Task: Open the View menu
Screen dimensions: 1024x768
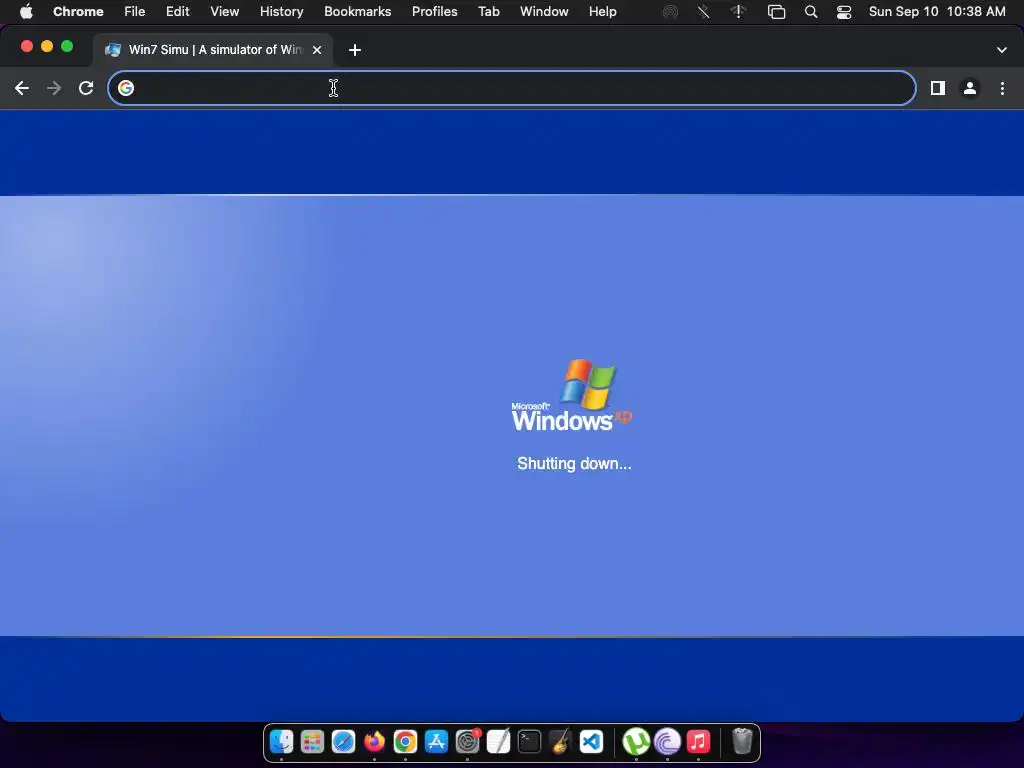Action: (x=225, y=12)
